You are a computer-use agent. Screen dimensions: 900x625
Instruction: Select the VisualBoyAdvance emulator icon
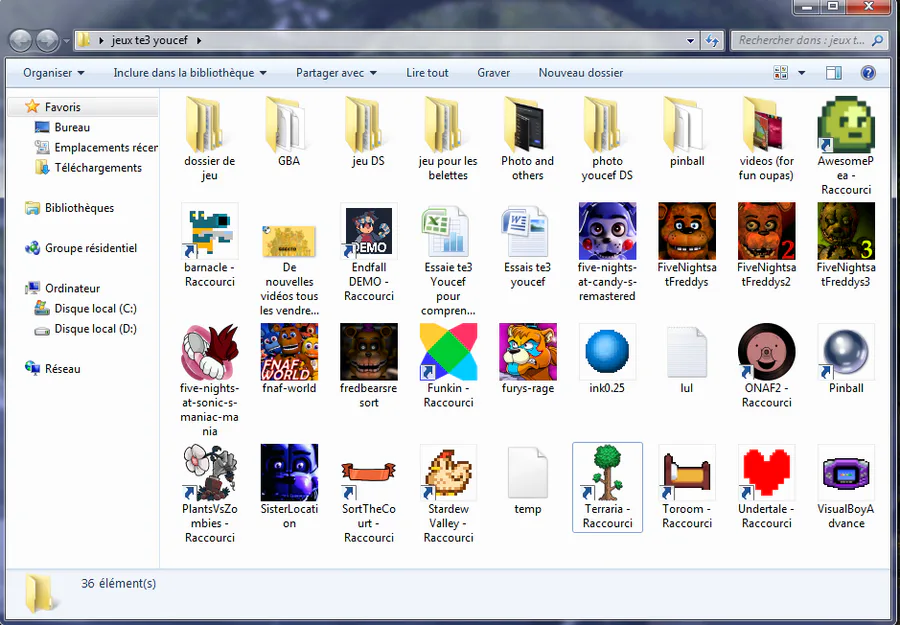click(846, 472)
